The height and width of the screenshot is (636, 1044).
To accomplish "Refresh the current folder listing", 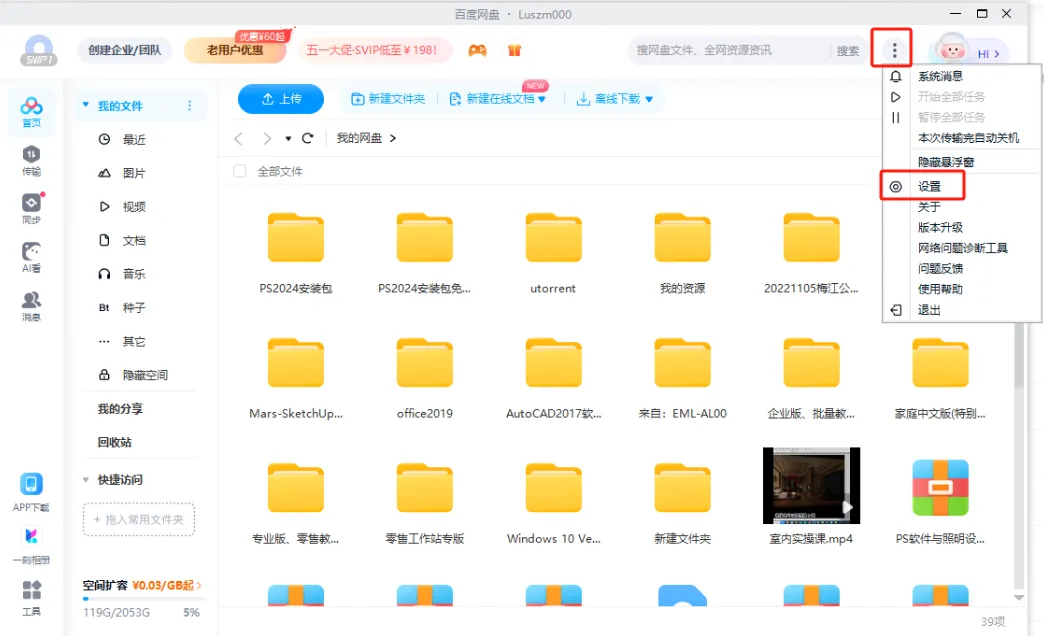I will click(x=308, y=138).
